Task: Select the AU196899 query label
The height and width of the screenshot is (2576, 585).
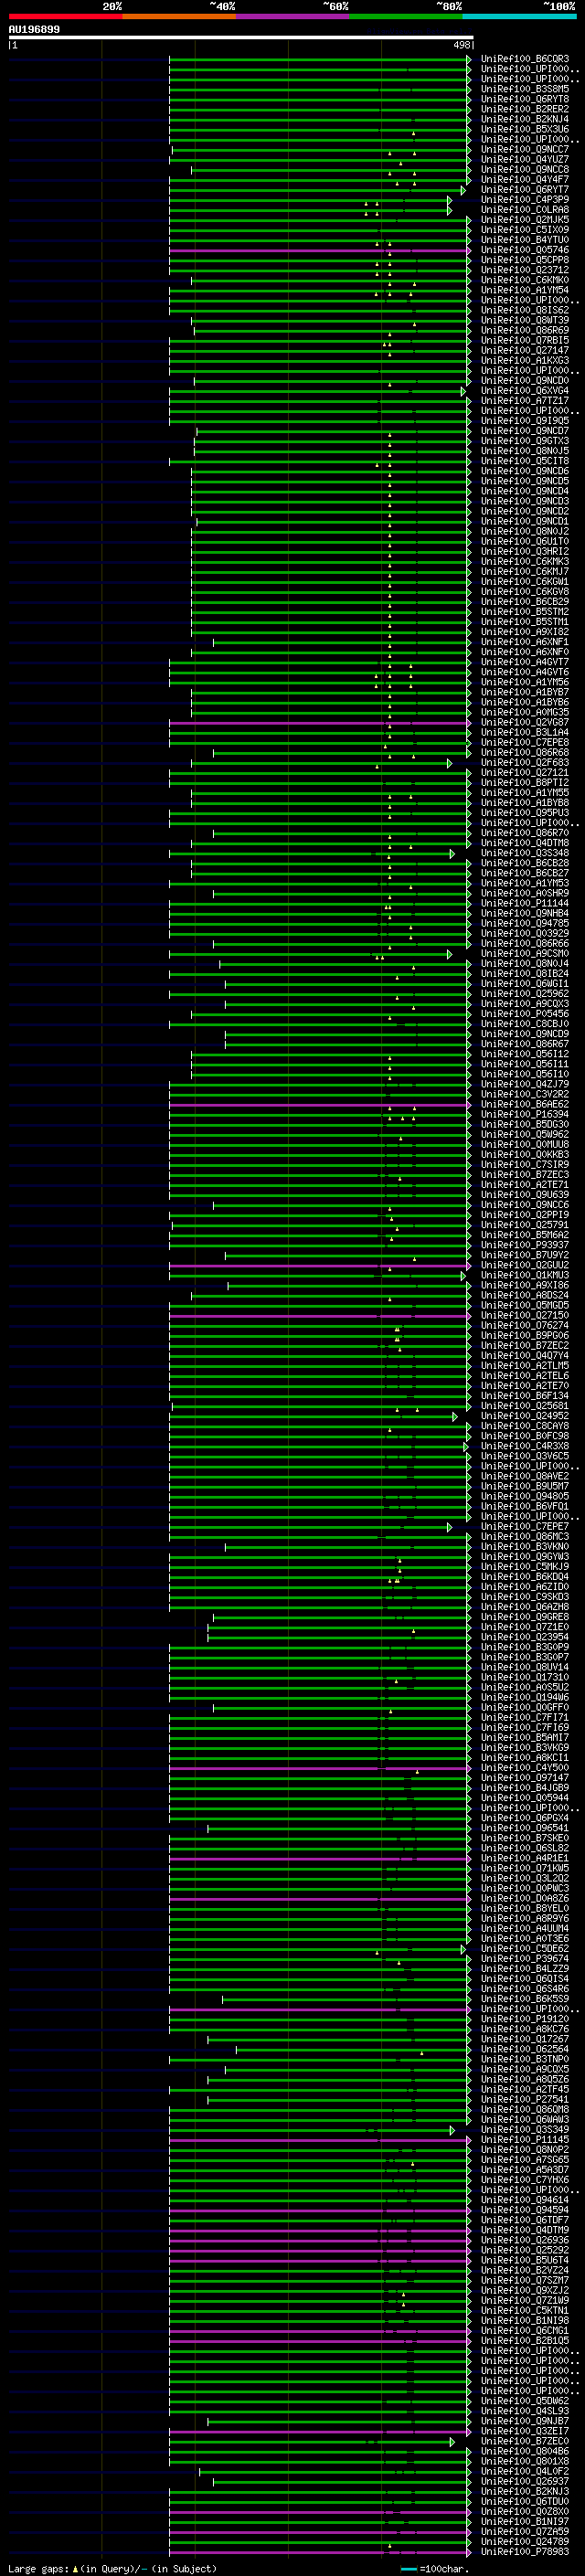Action: point(34,29)
